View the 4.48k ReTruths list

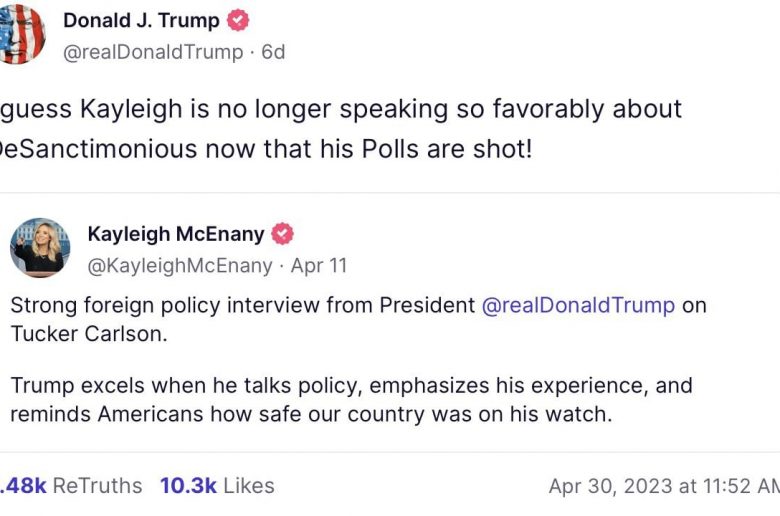point(70,486)
